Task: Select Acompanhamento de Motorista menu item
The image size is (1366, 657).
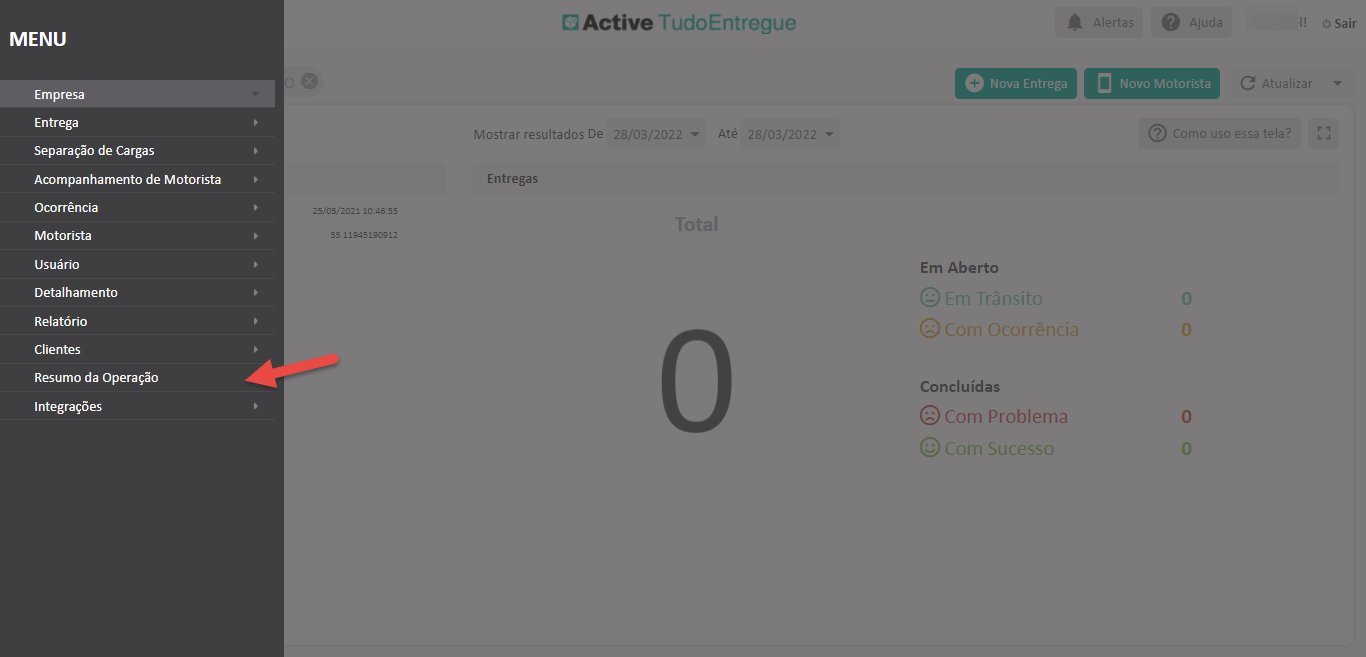Action: point(128,179)
